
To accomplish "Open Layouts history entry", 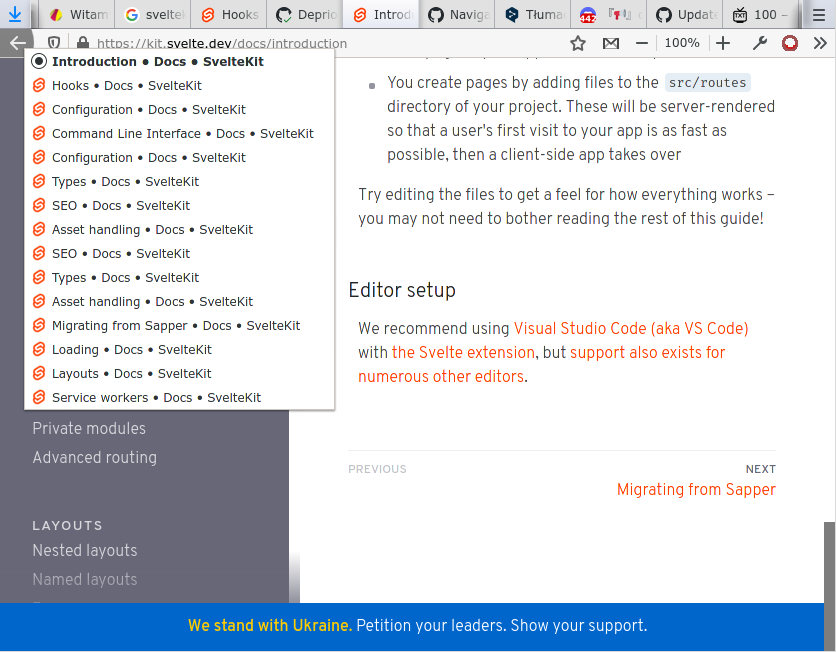I will pyautogui.click(x=179, y=374).
